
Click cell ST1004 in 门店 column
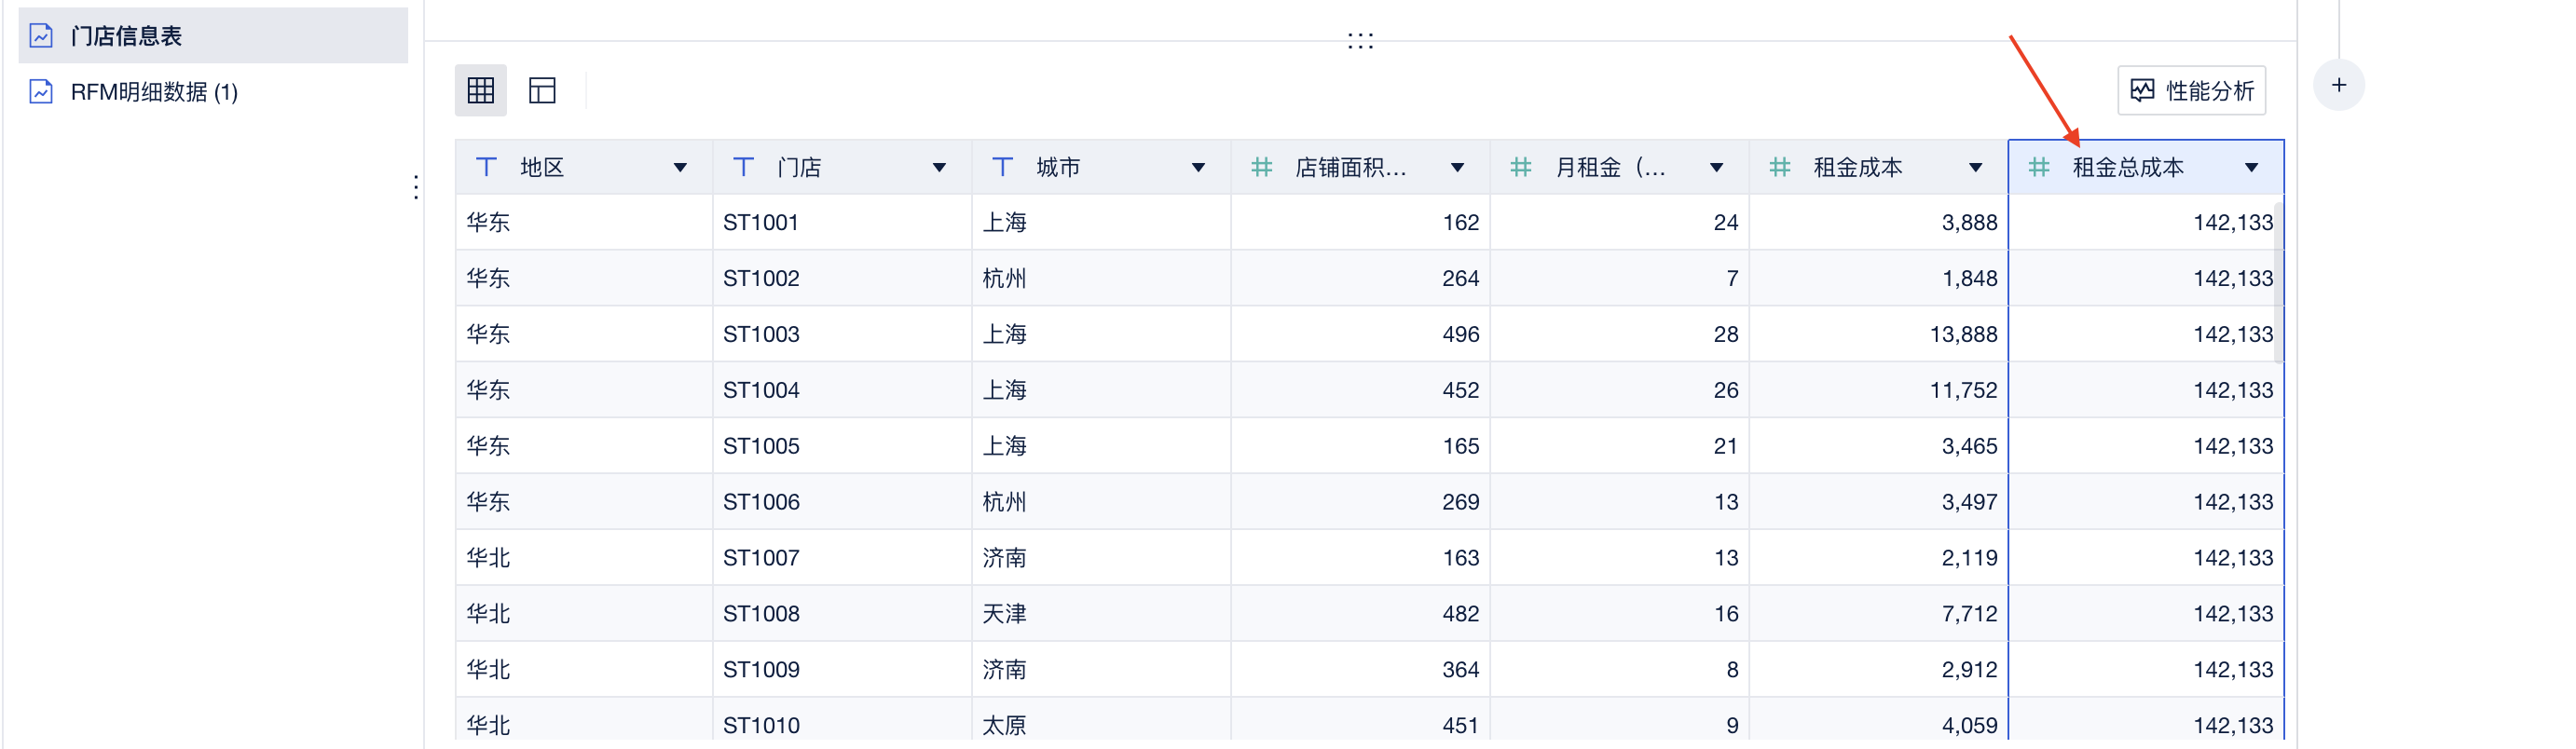click(x=842, y=390)
